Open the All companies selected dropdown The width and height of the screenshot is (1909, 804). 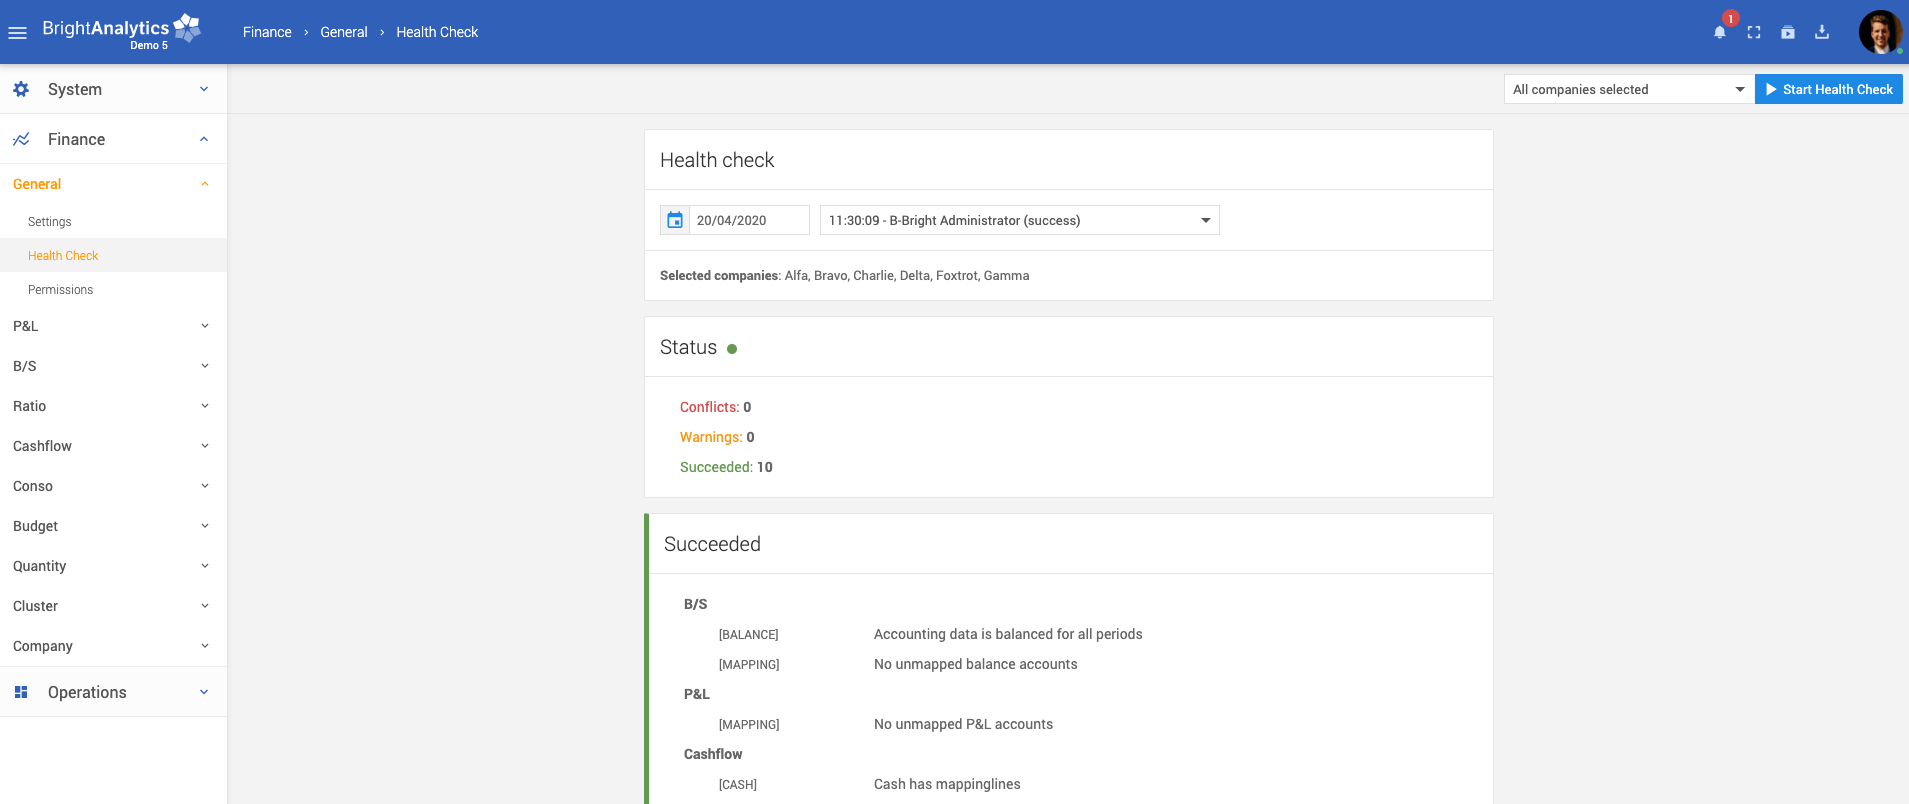[x=1629, y=89]
